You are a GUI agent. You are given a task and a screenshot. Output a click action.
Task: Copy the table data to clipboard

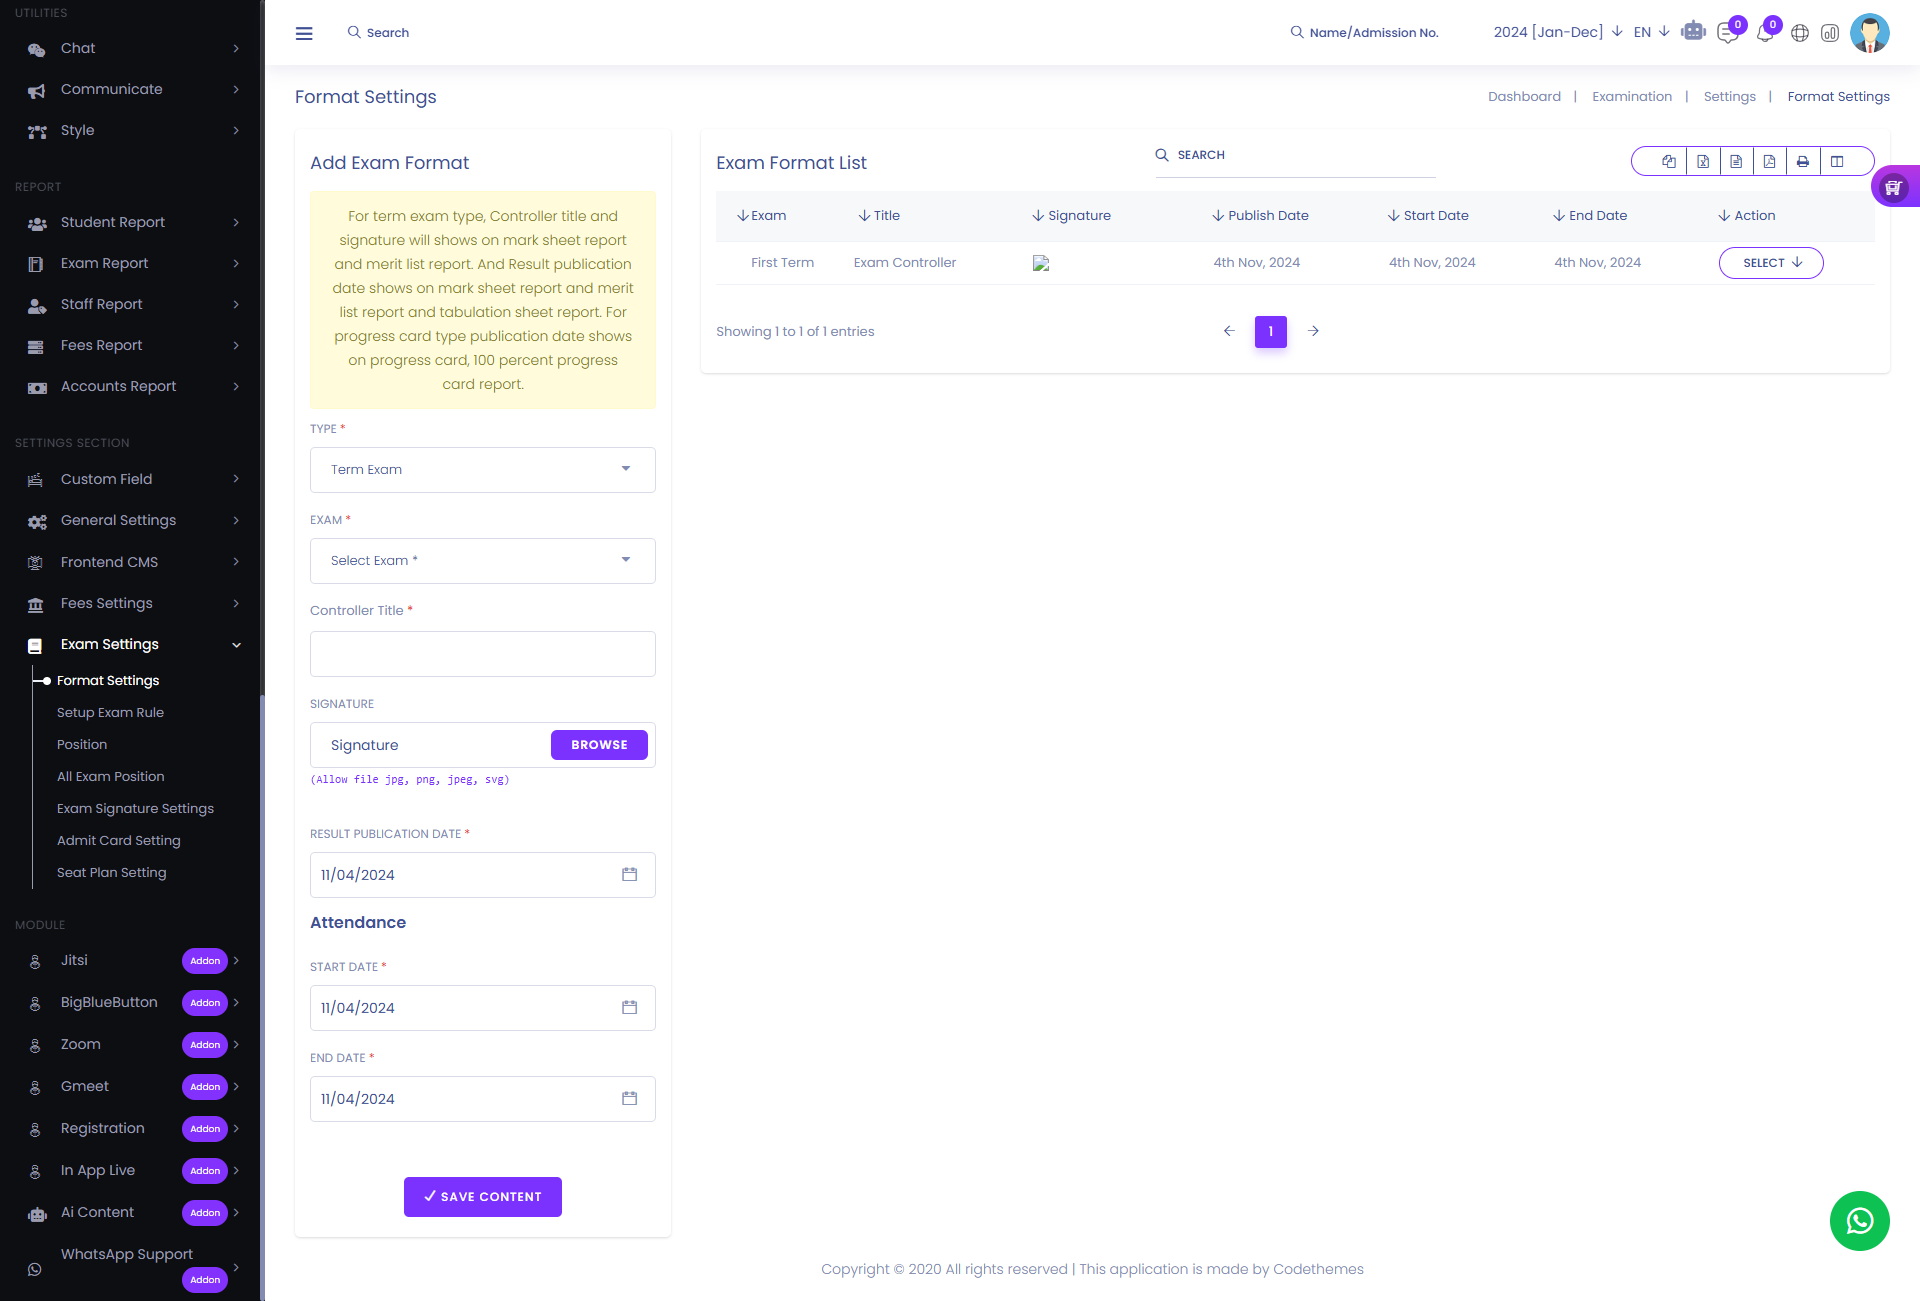[x=1669, y=161]
